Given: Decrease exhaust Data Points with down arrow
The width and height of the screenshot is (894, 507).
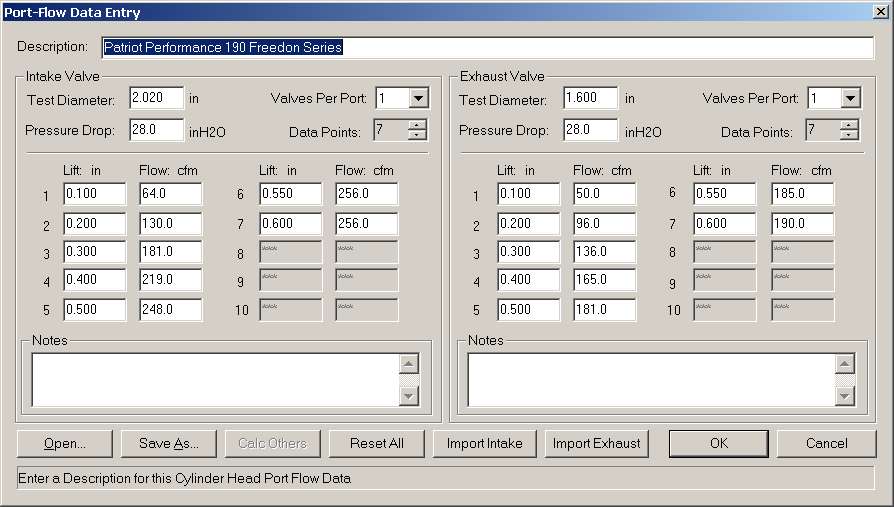Looking at the screenshot, I should (849, 135).
